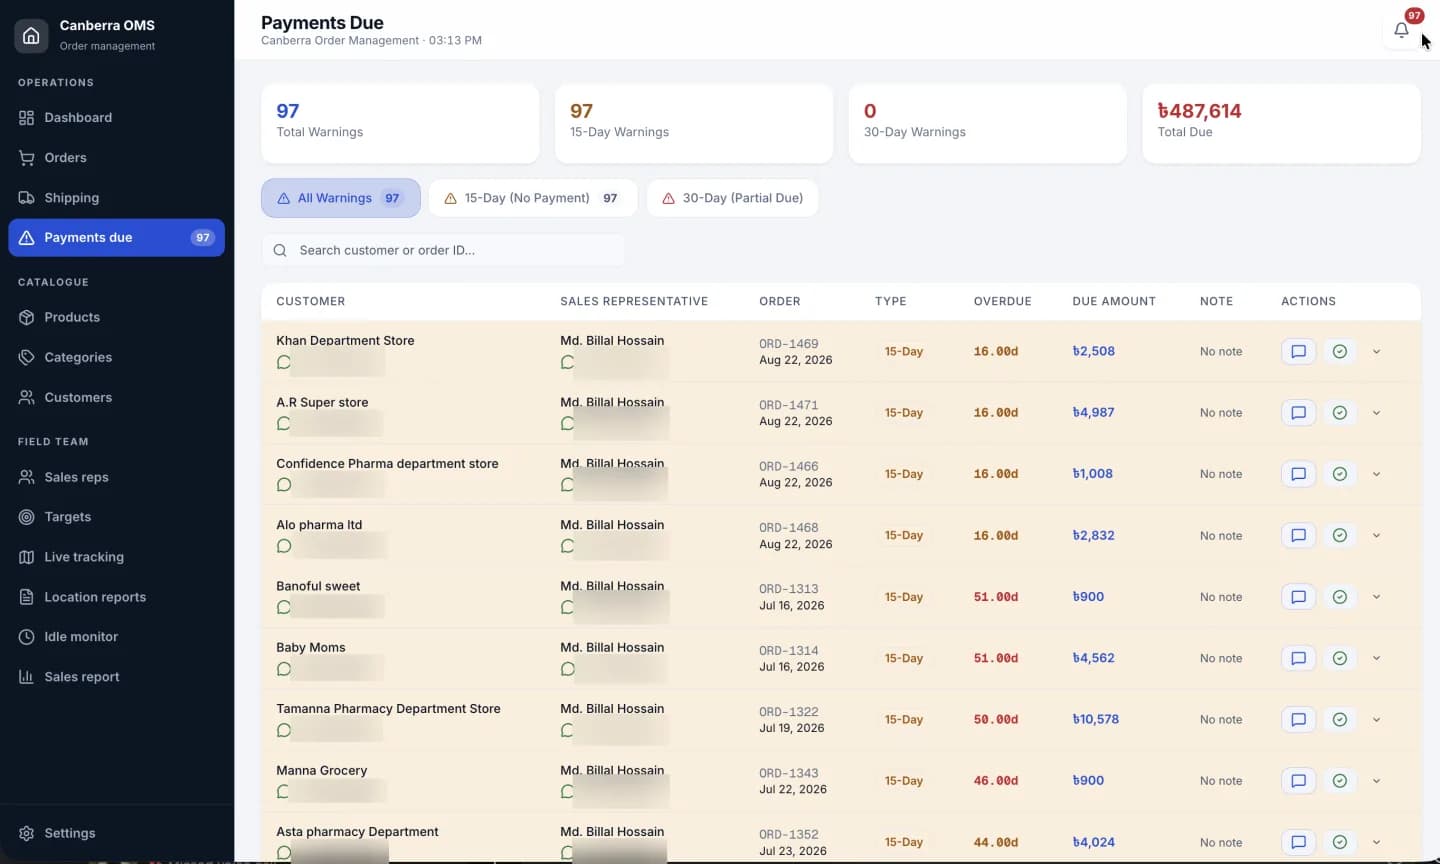Click check icon for Tamanna Pharmacy row
Screen dimensions: 1440x864
coord(1340,719)
